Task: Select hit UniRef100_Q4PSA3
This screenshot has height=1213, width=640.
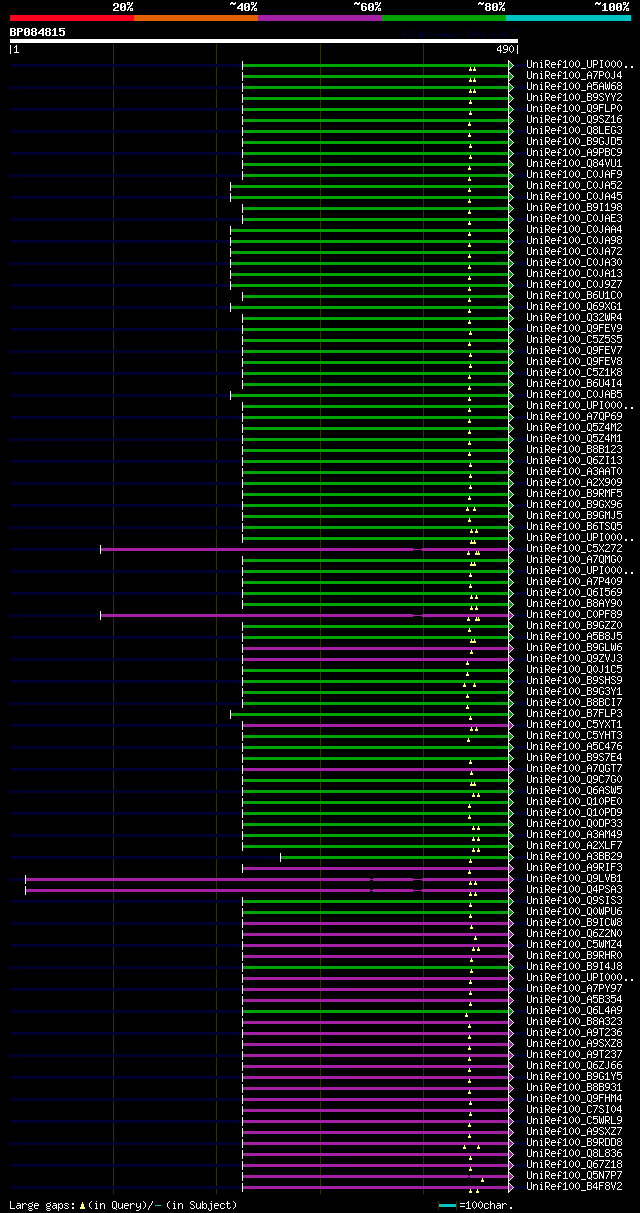Action: [574, 889]
